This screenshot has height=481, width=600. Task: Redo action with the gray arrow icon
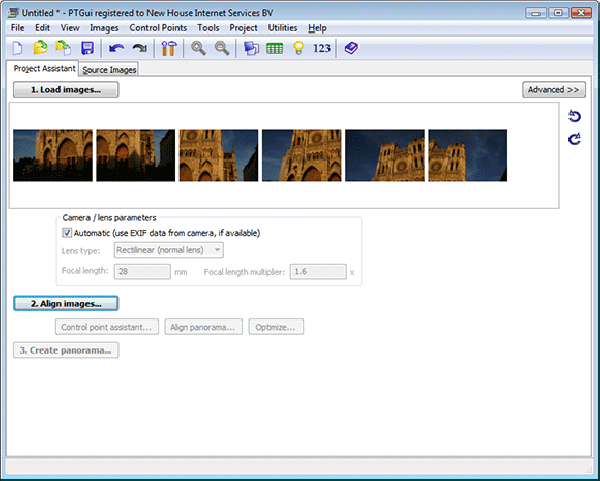click(x=140, y=48)
